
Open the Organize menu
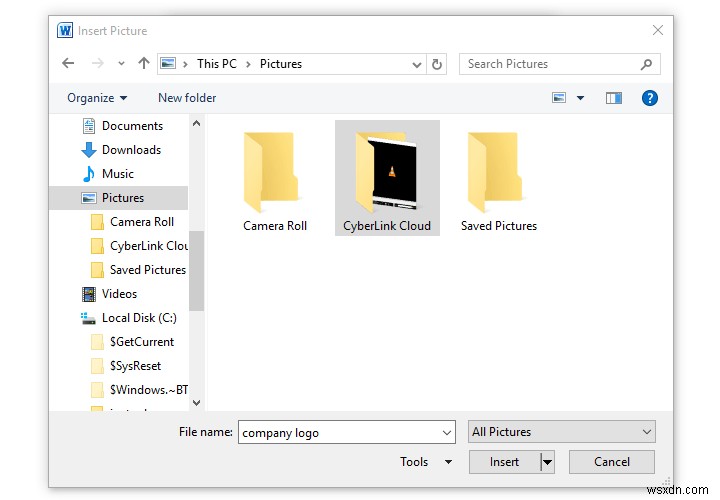(97, 98)
